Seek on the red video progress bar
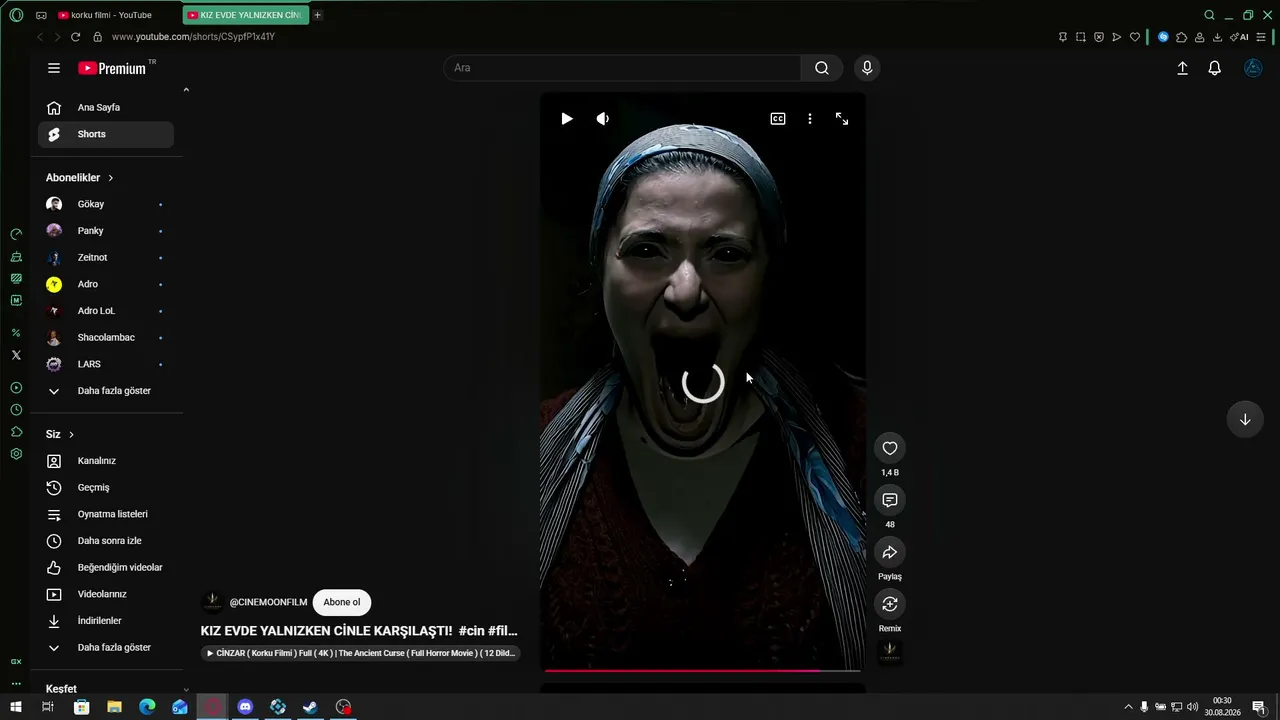The width and height of the screenshot is (1280, 720). pyautogui.click(x=703, y=670)
